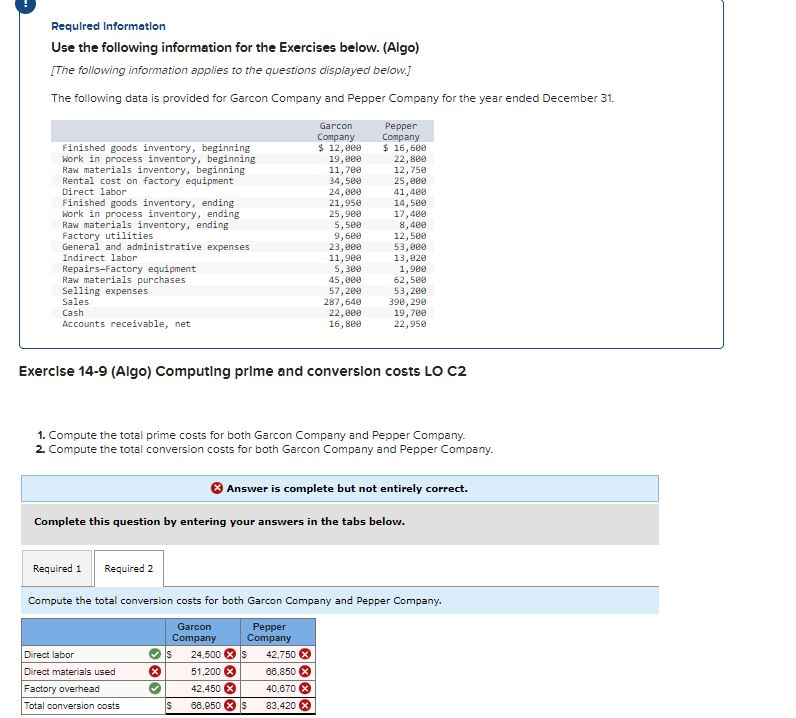Image resolution: width=796 pixels, height=718 pixels.
Task: Click 'Selling expenses' data row
Action: tap(243, 290)
